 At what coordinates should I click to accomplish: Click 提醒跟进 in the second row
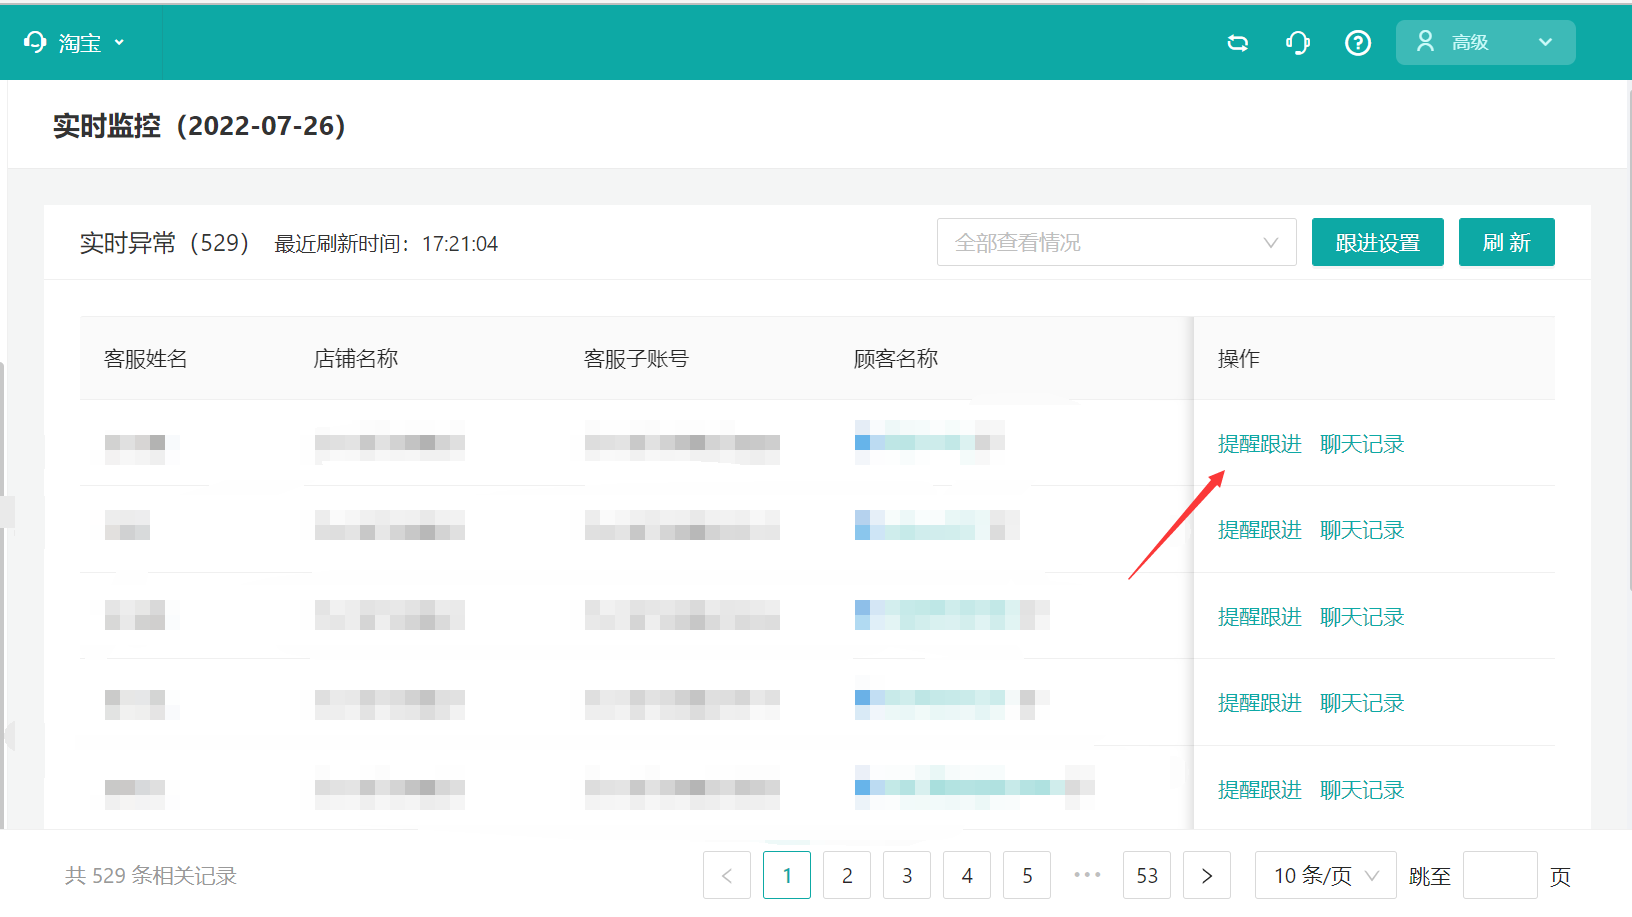click(1260, 530)
